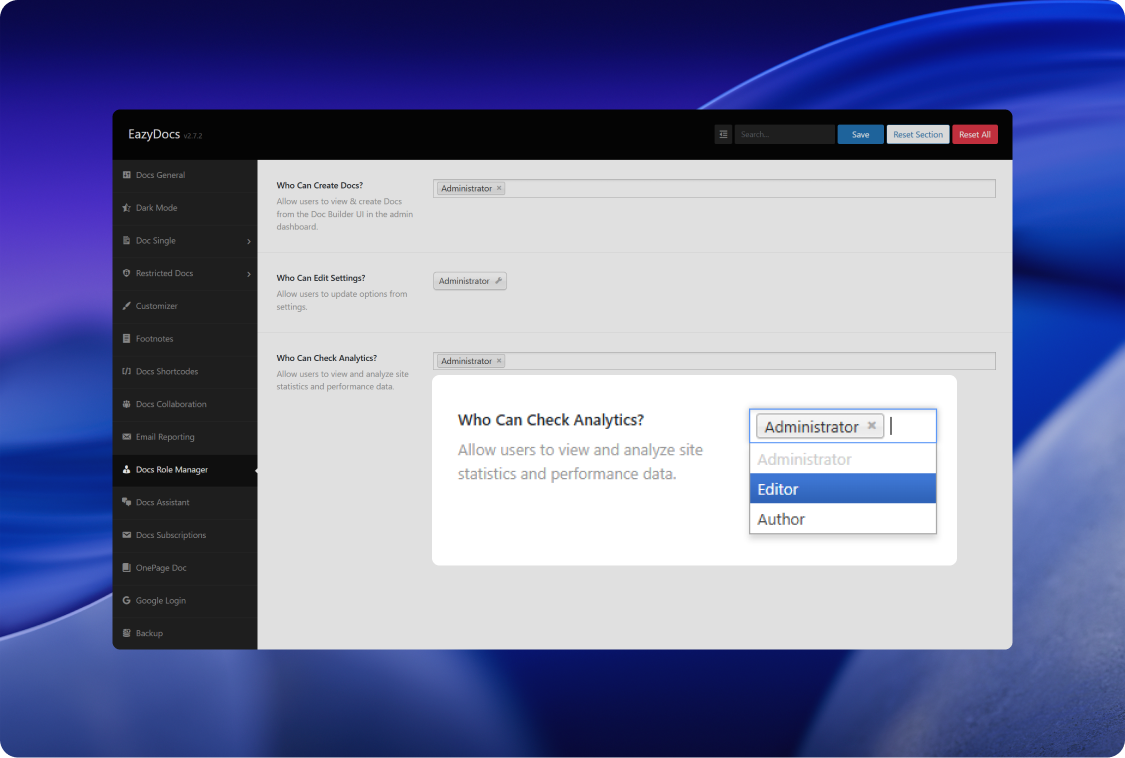Focus the settings search field
1125x758 pixels.
pos(784,134)
